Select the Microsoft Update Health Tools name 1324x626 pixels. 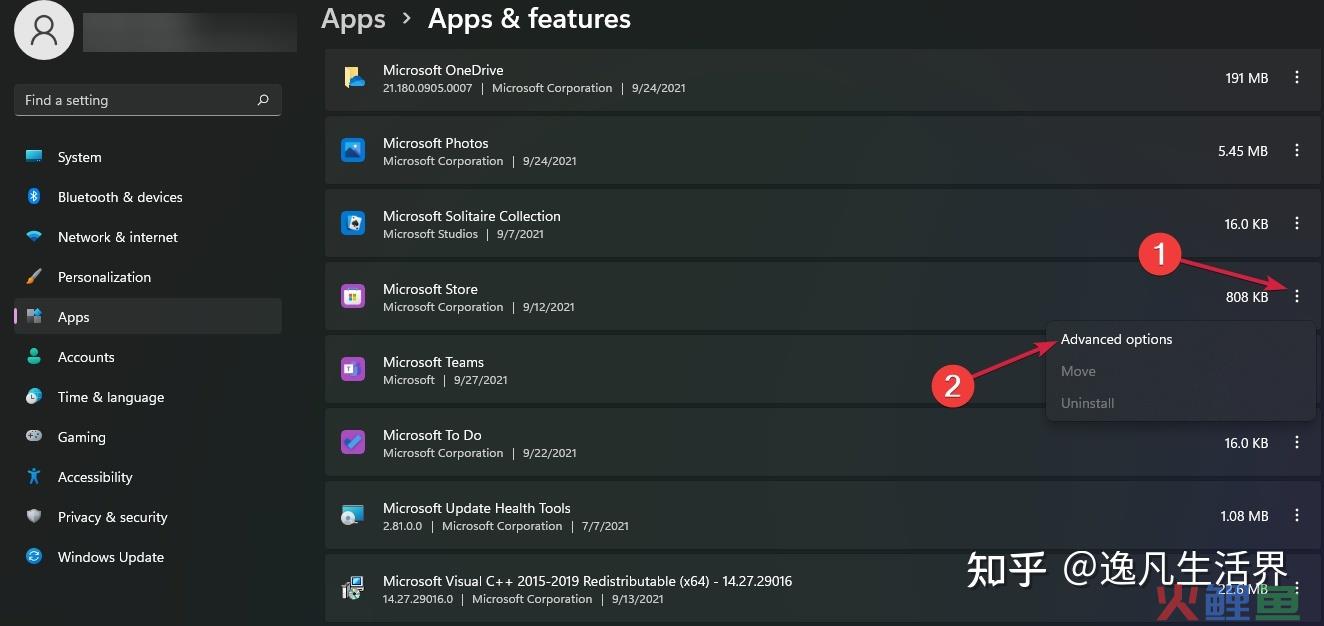pyautogui.click(x=477, y=508)
